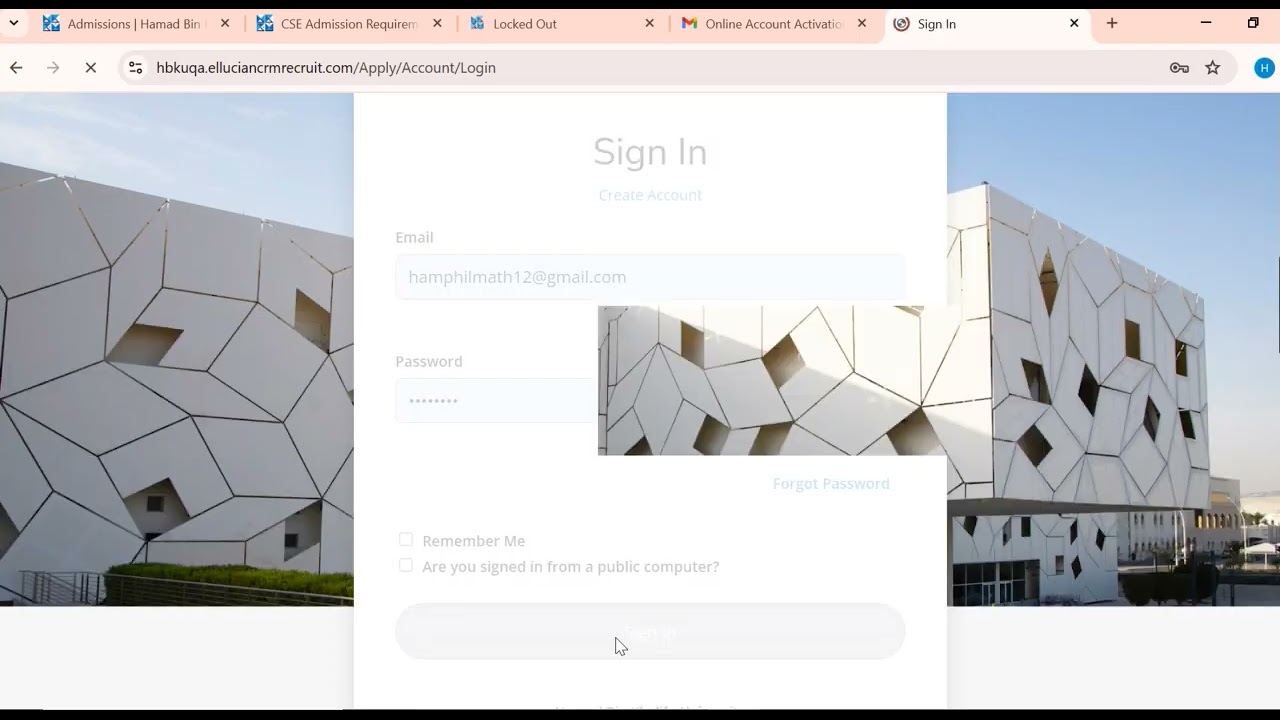Screen dimensions: 1280x720
Task: Click the Sign In heading text
Action: [x=650, y=152]
